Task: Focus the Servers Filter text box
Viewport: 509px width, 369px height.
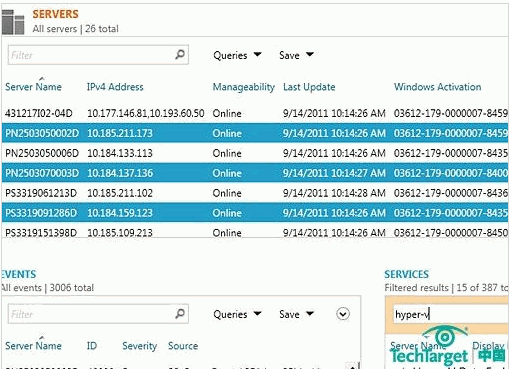Action: (x=91, y=55)
